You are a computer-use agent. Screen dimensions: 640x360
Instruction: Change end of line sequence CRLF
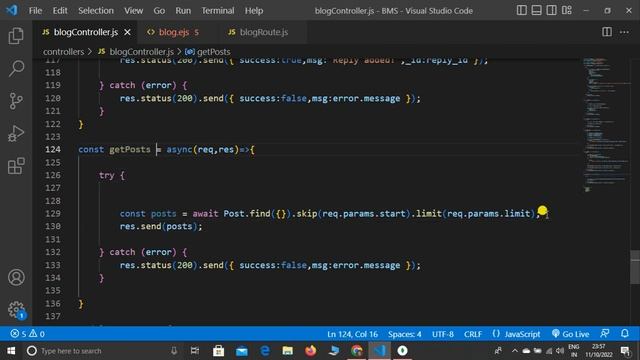[x=473, y=334]
